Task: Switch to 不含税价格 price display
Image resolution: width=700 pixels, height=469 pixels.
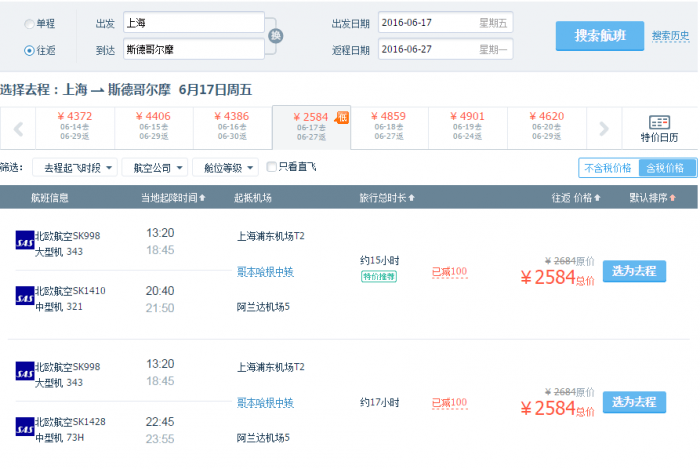Action: point(608,168)
